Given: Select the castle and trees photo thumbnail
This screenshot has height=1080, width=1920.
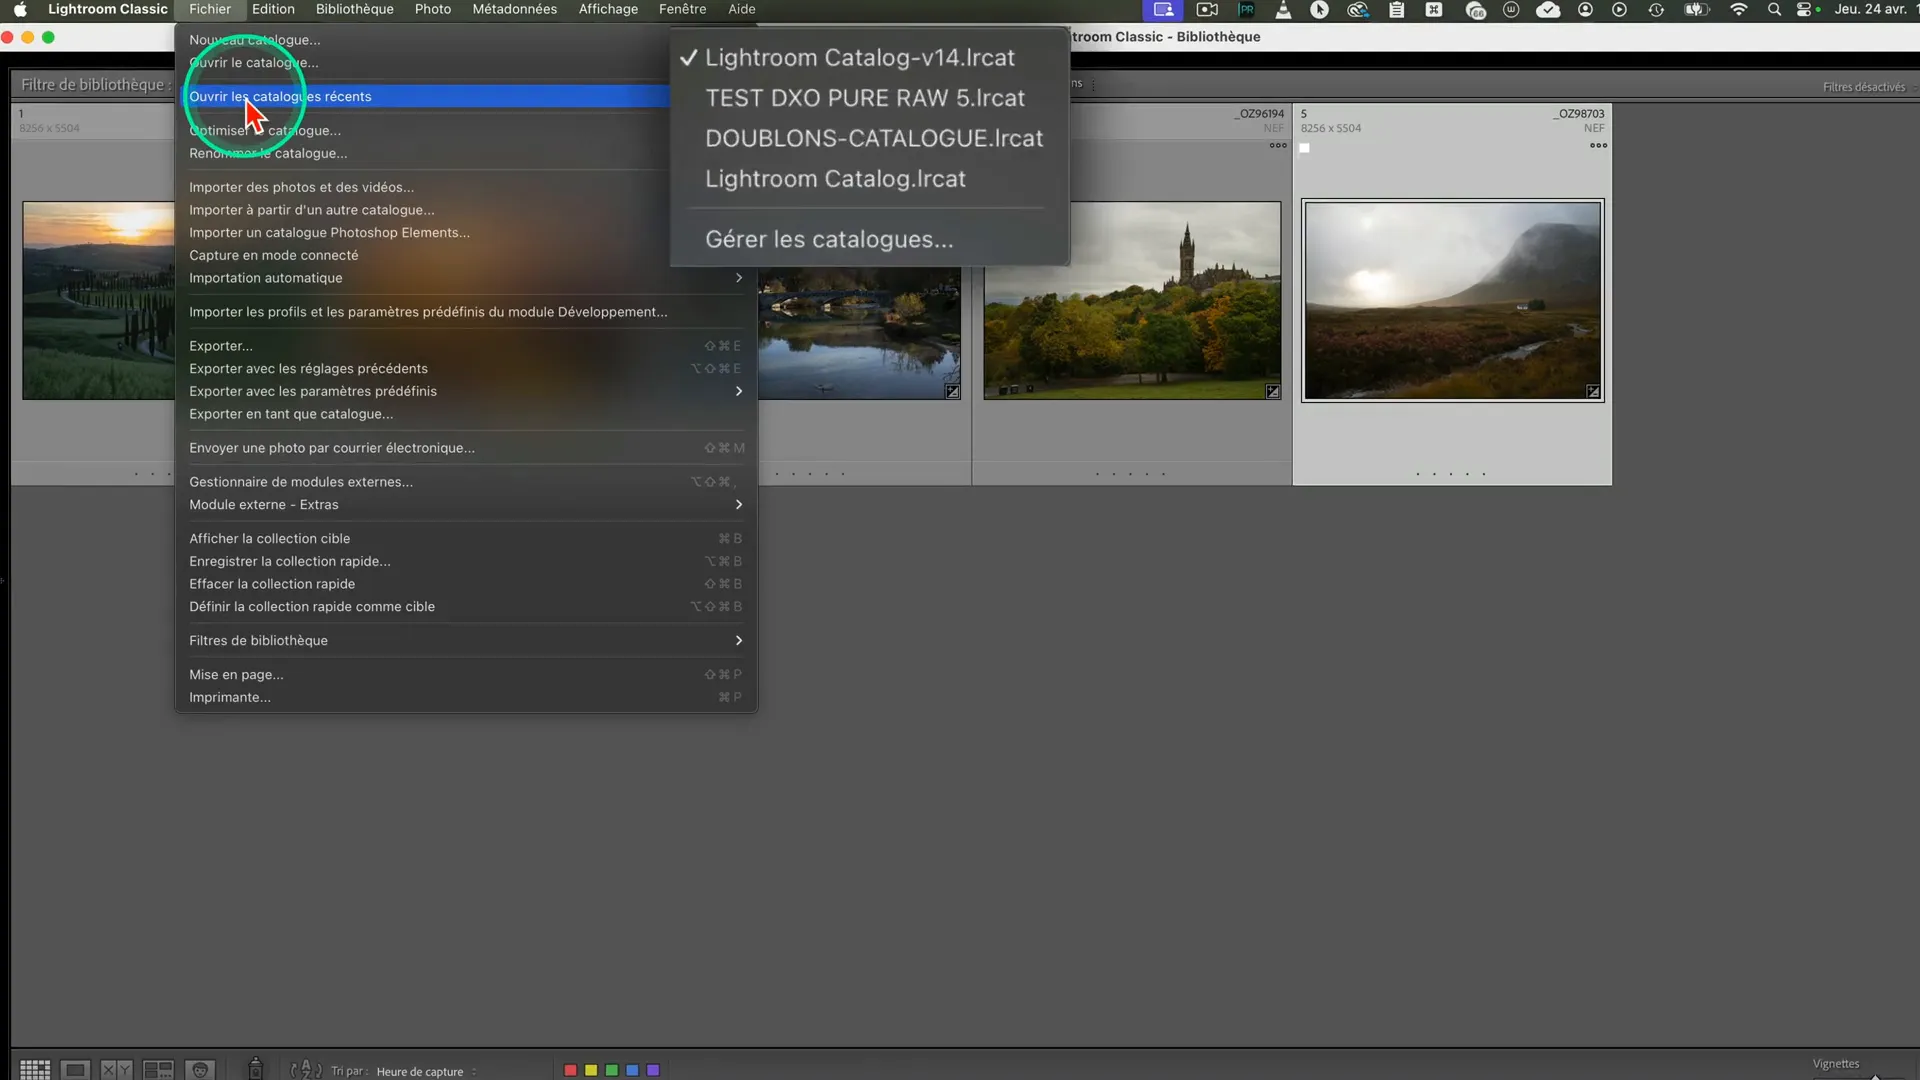Looking at the screenshot, I should coord(1132,300).
